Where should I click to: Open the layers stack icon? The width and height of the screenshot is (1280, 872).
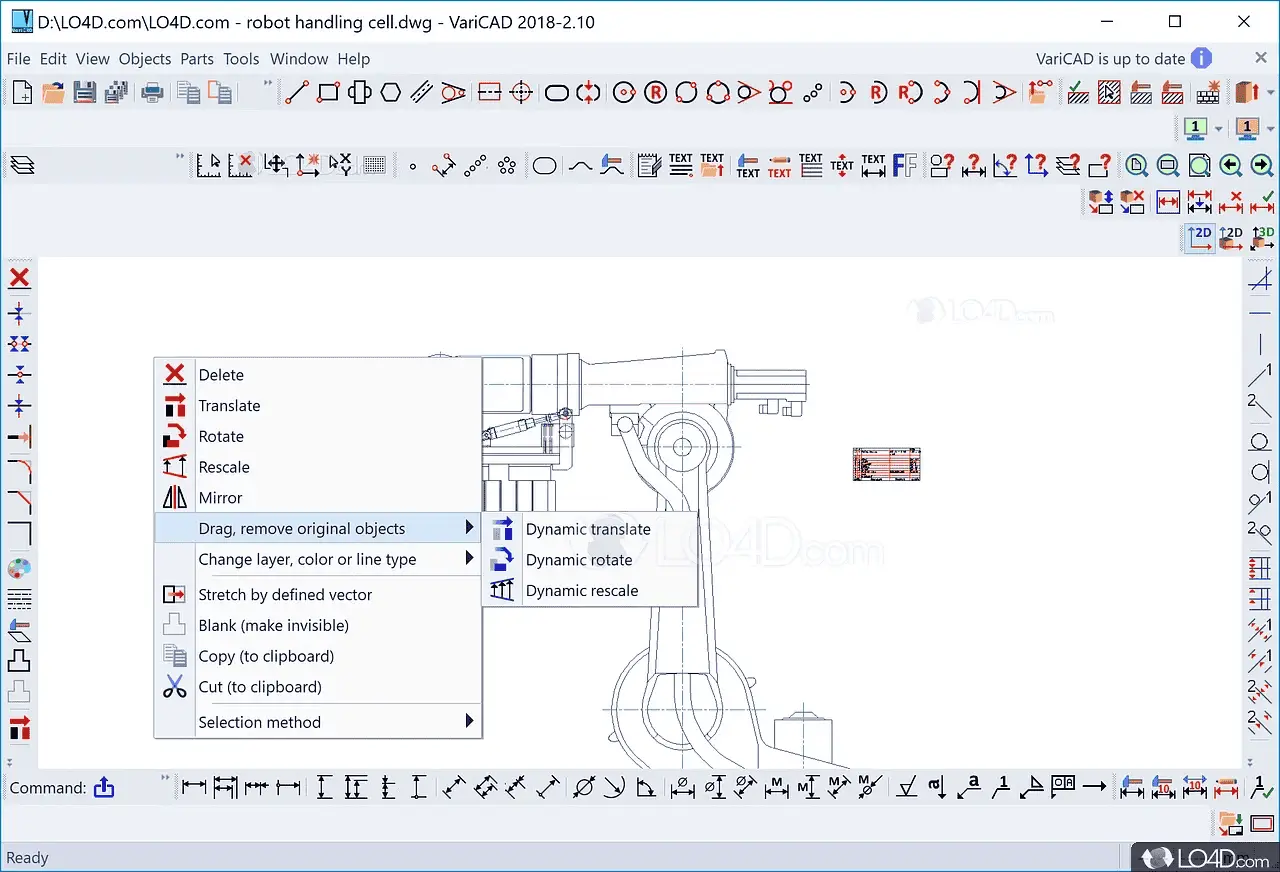22,165
